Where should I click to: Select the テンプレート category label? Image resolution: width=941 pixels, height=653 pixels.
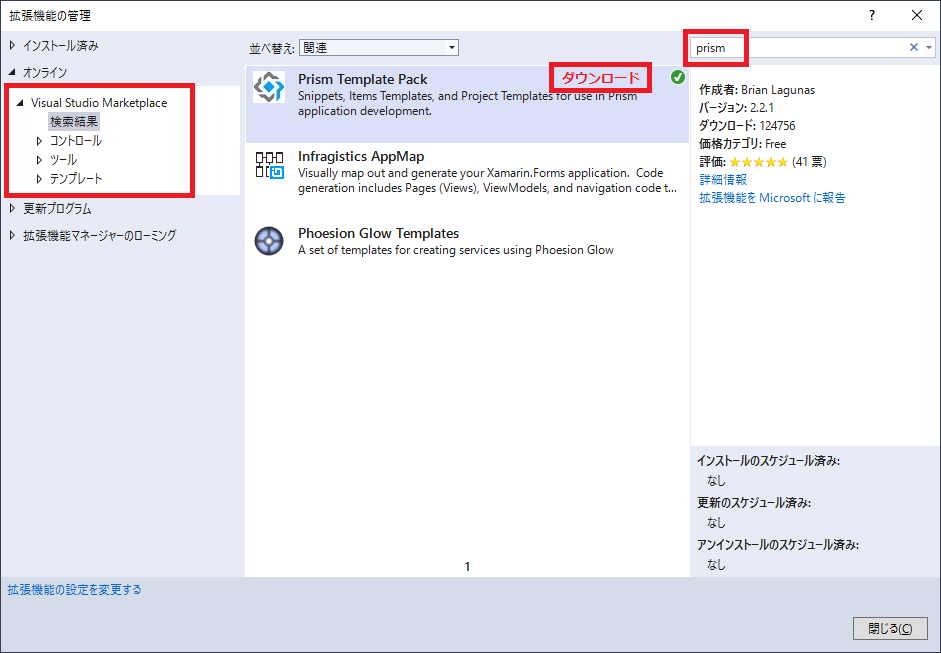click(x=76, y=179)
